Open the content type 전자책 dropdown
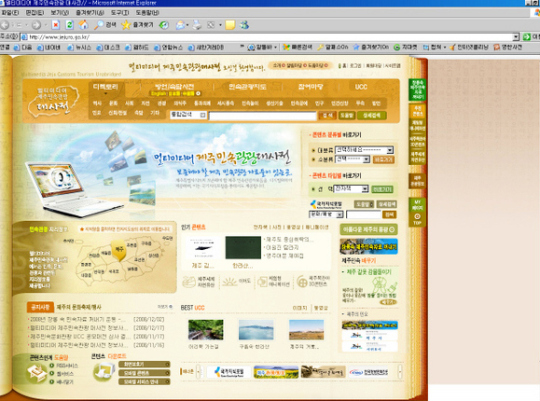The height and width of the screenshot is (401, 540). click(x=351, y=189)
